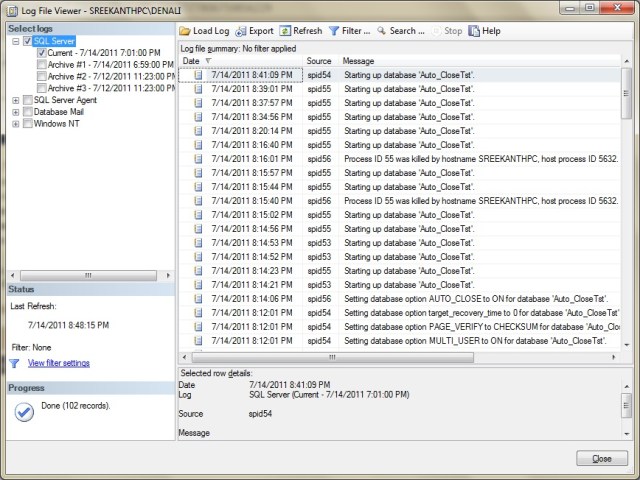Click the Search binoculars icon

(x=381, y=31)
